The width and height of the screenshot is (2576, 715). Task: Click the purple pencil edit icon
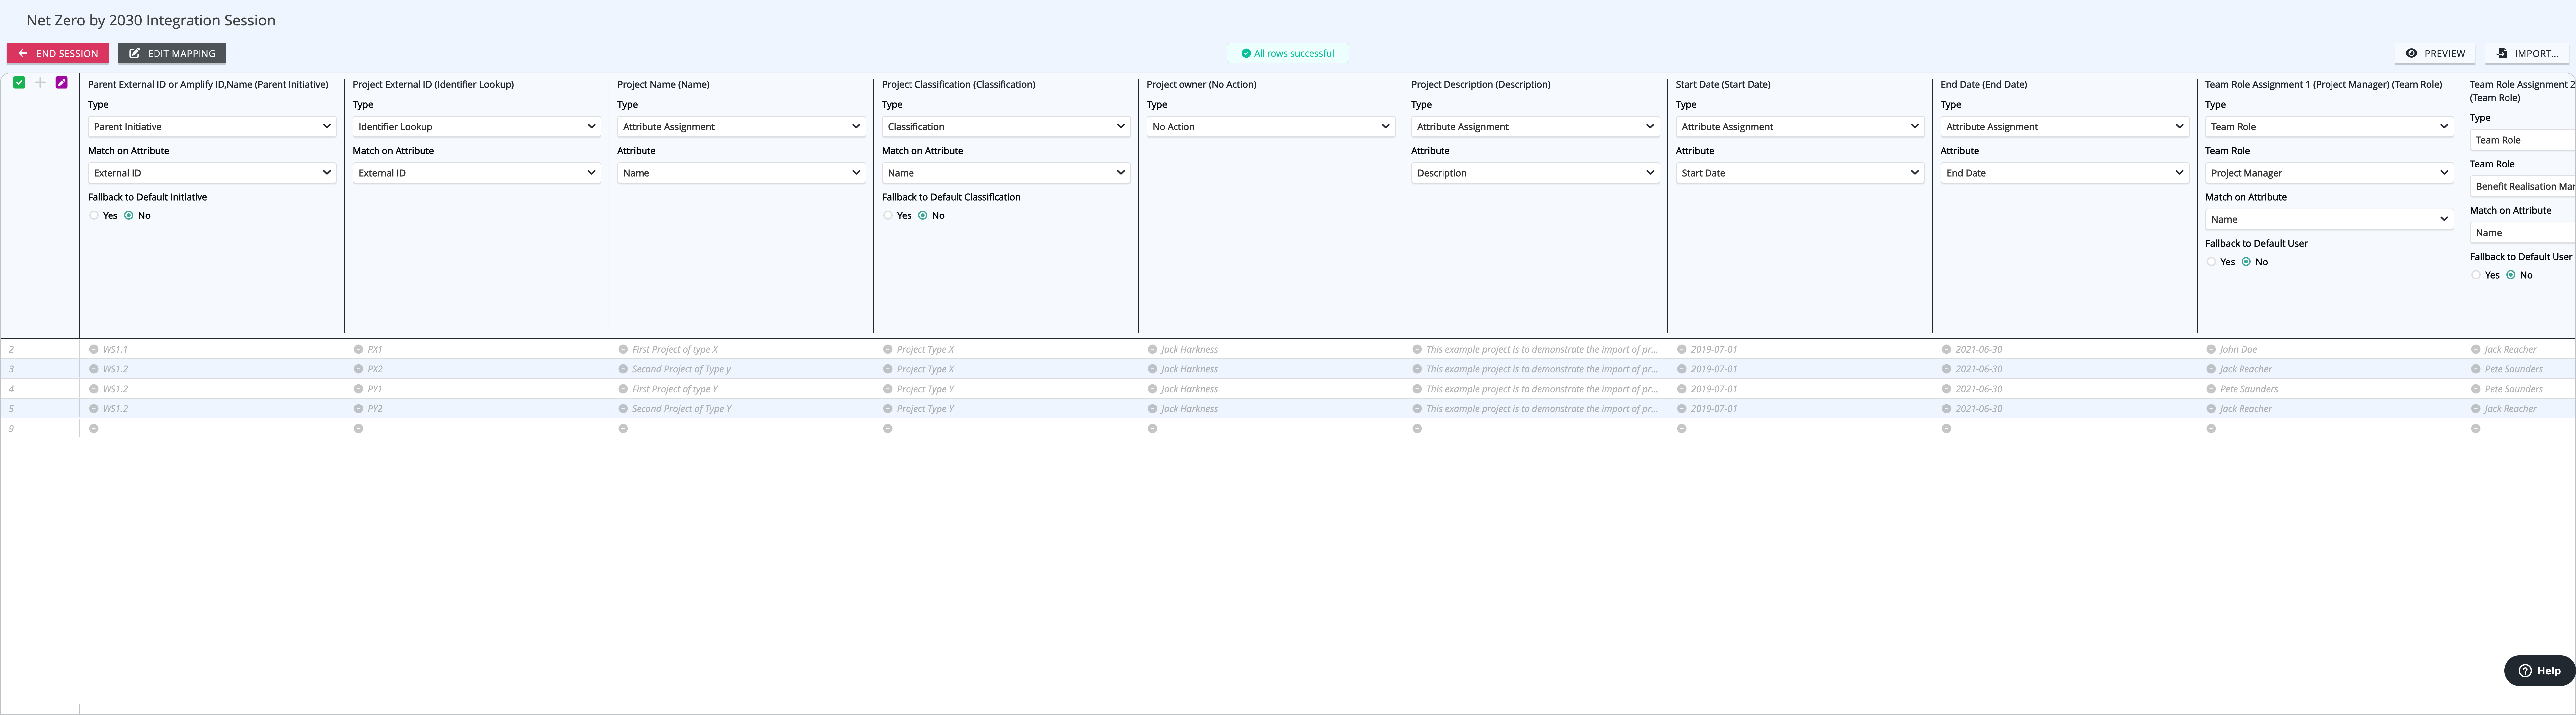(62, 83)
